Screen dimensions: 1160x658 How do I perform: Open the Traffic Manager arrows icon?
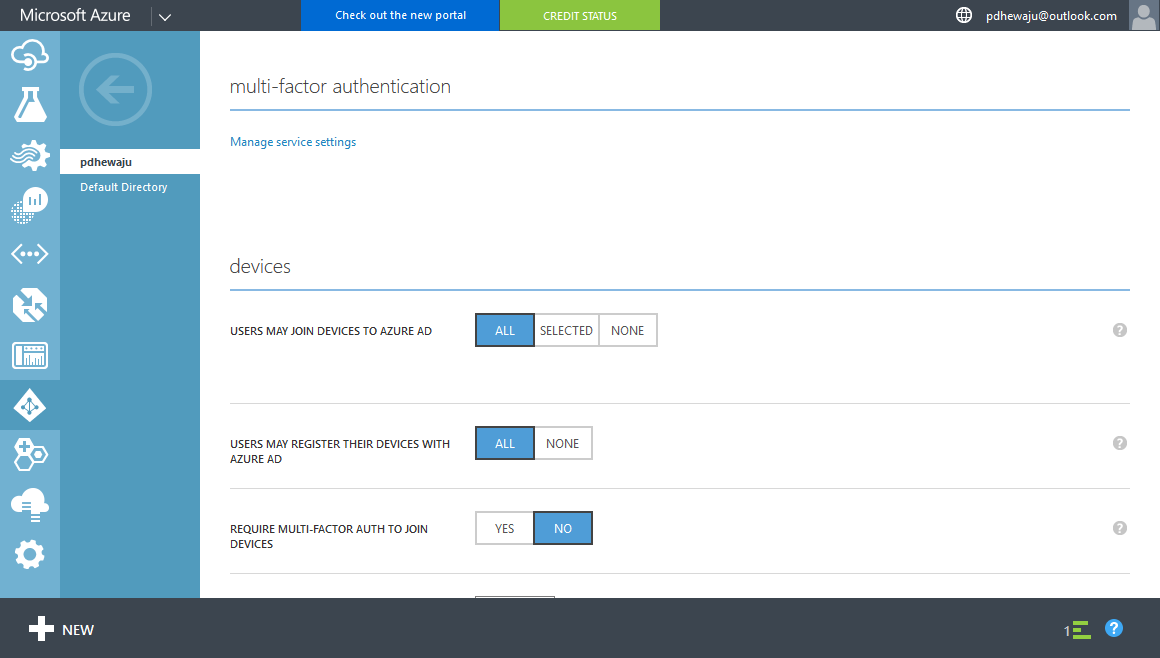(x=30, y=305)
